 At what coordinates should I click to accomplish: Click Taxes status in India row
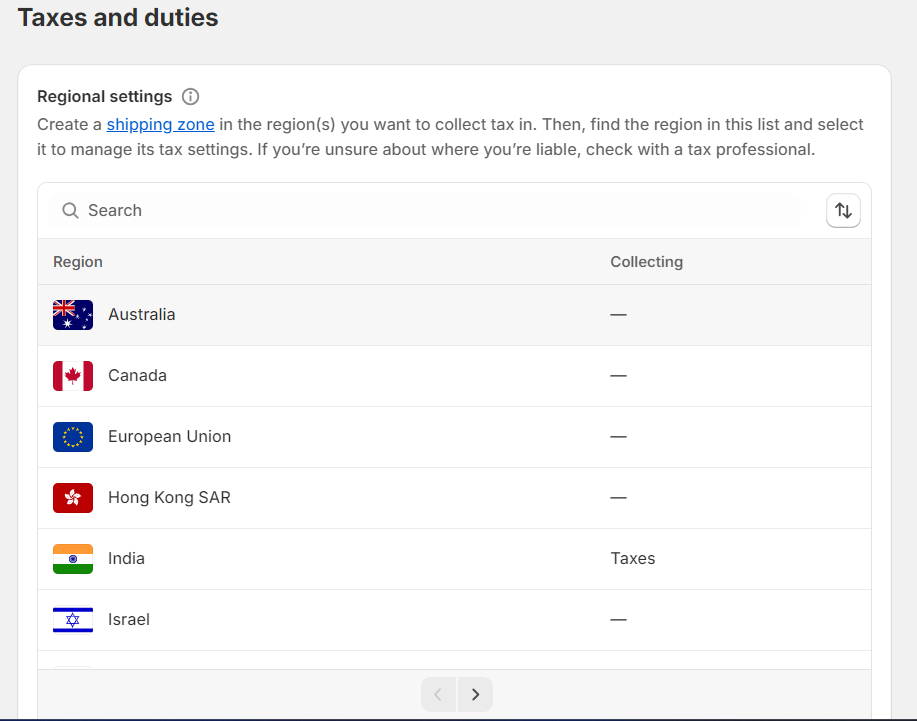point(632,559)
